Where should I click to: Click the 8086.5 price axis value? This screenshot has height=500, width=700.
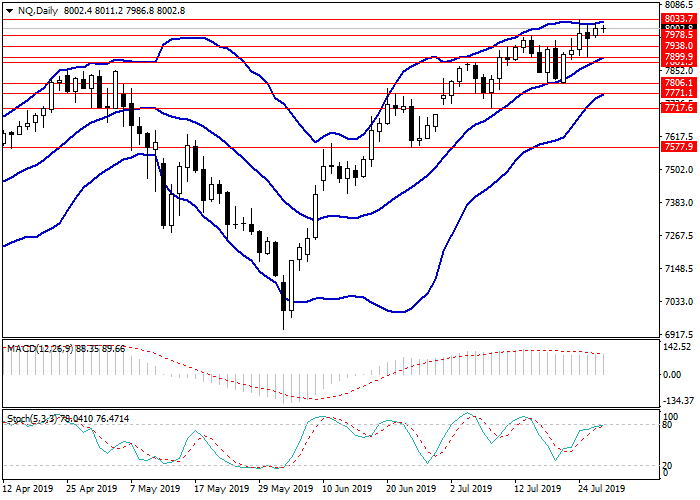click(679, 5)
